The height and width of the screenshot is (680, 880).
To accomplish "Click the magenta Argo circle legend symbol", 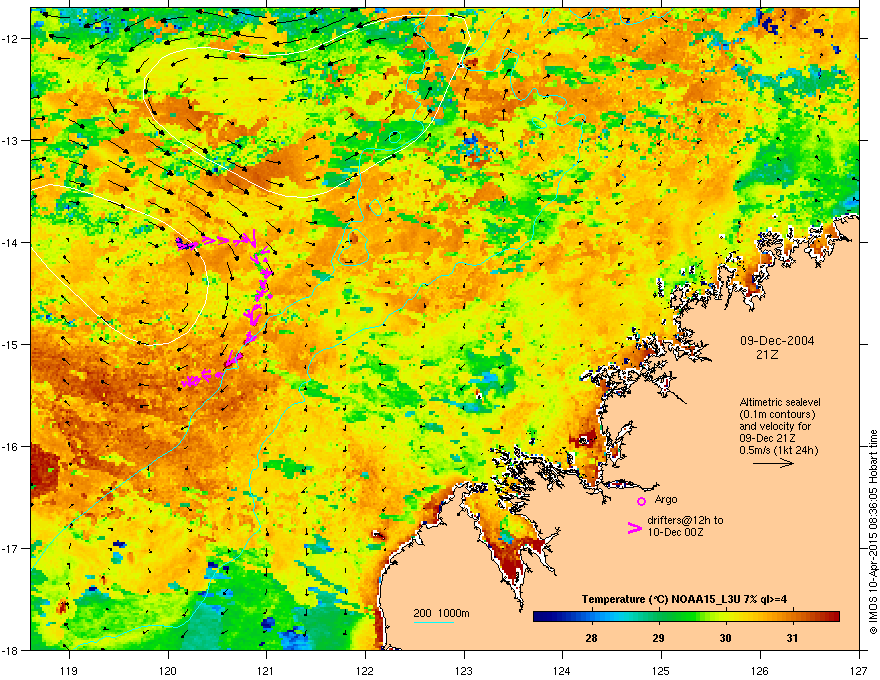I will 641,501.
